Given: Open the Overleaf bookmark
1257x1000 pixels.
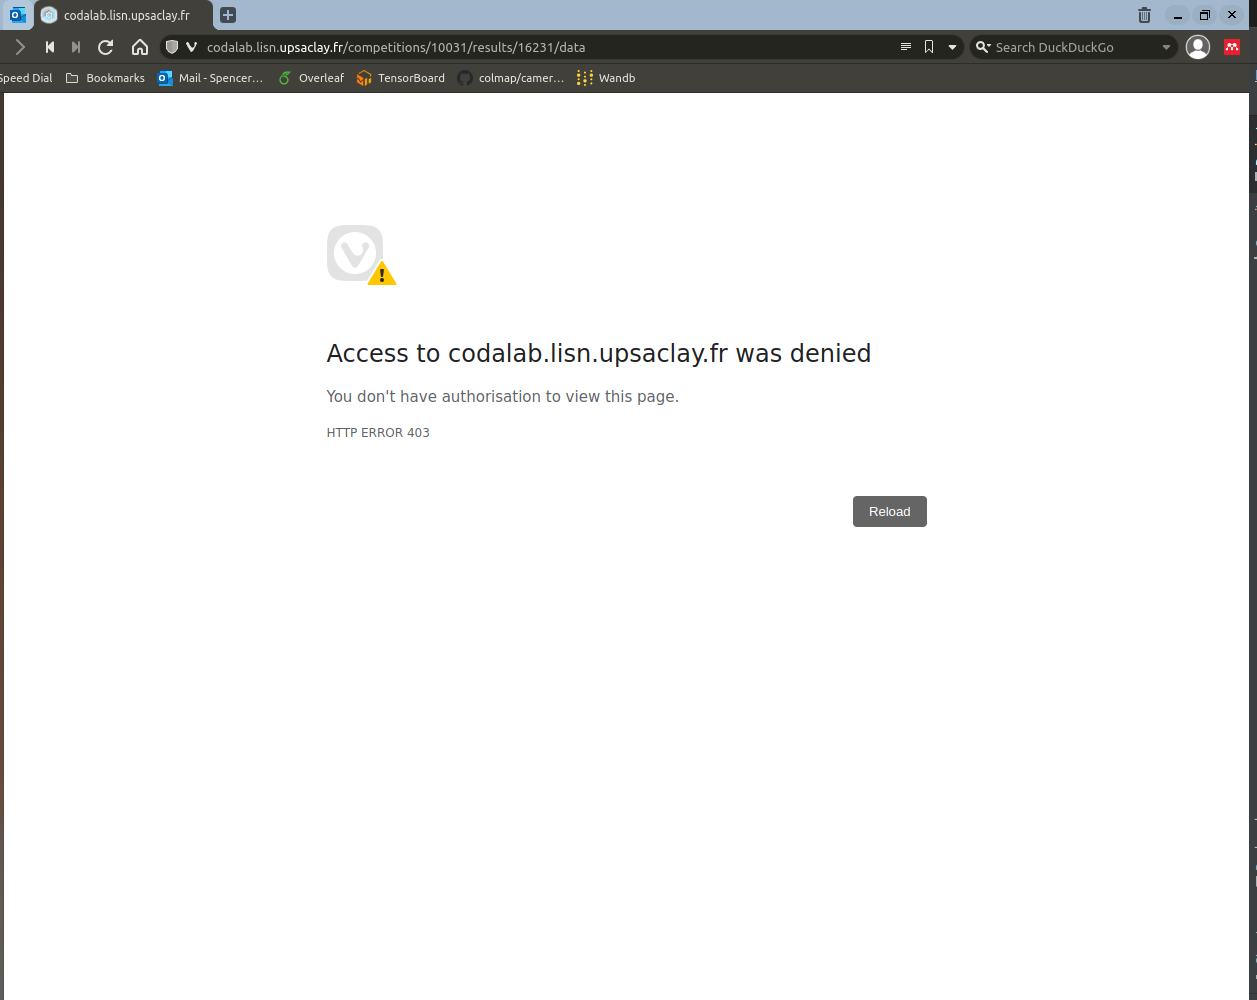Looking at the screenshot, I should point(310,78).
